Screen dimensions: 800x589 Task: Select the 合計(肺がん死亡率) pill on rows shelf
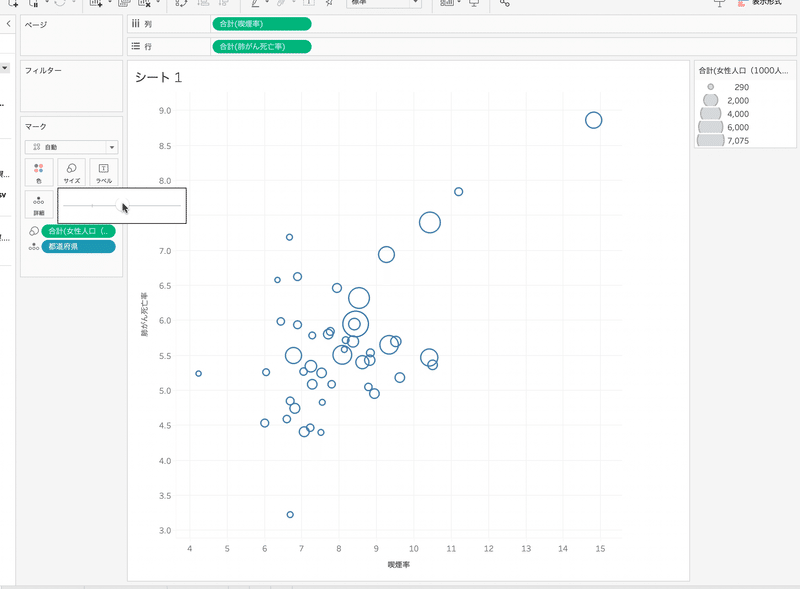pos(262,46)
